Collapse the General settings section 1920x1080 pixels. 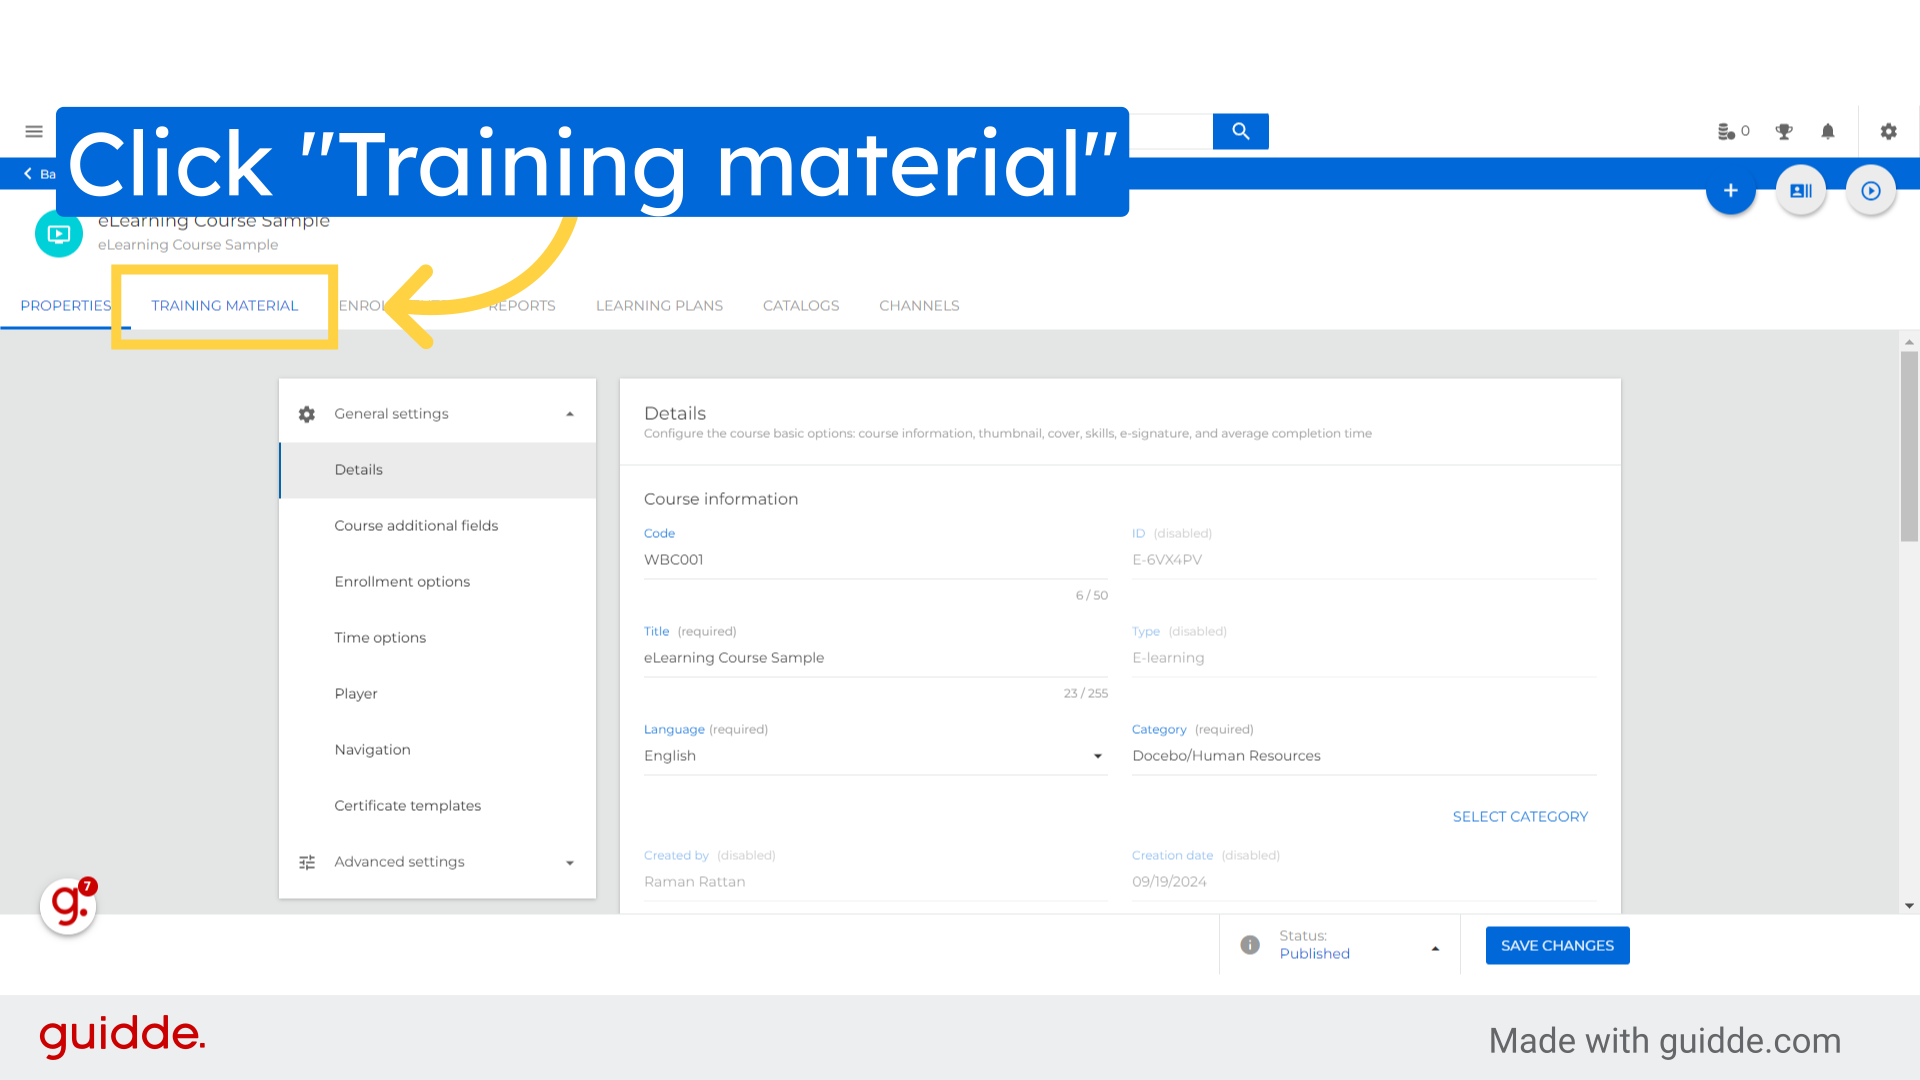(570, 412)
